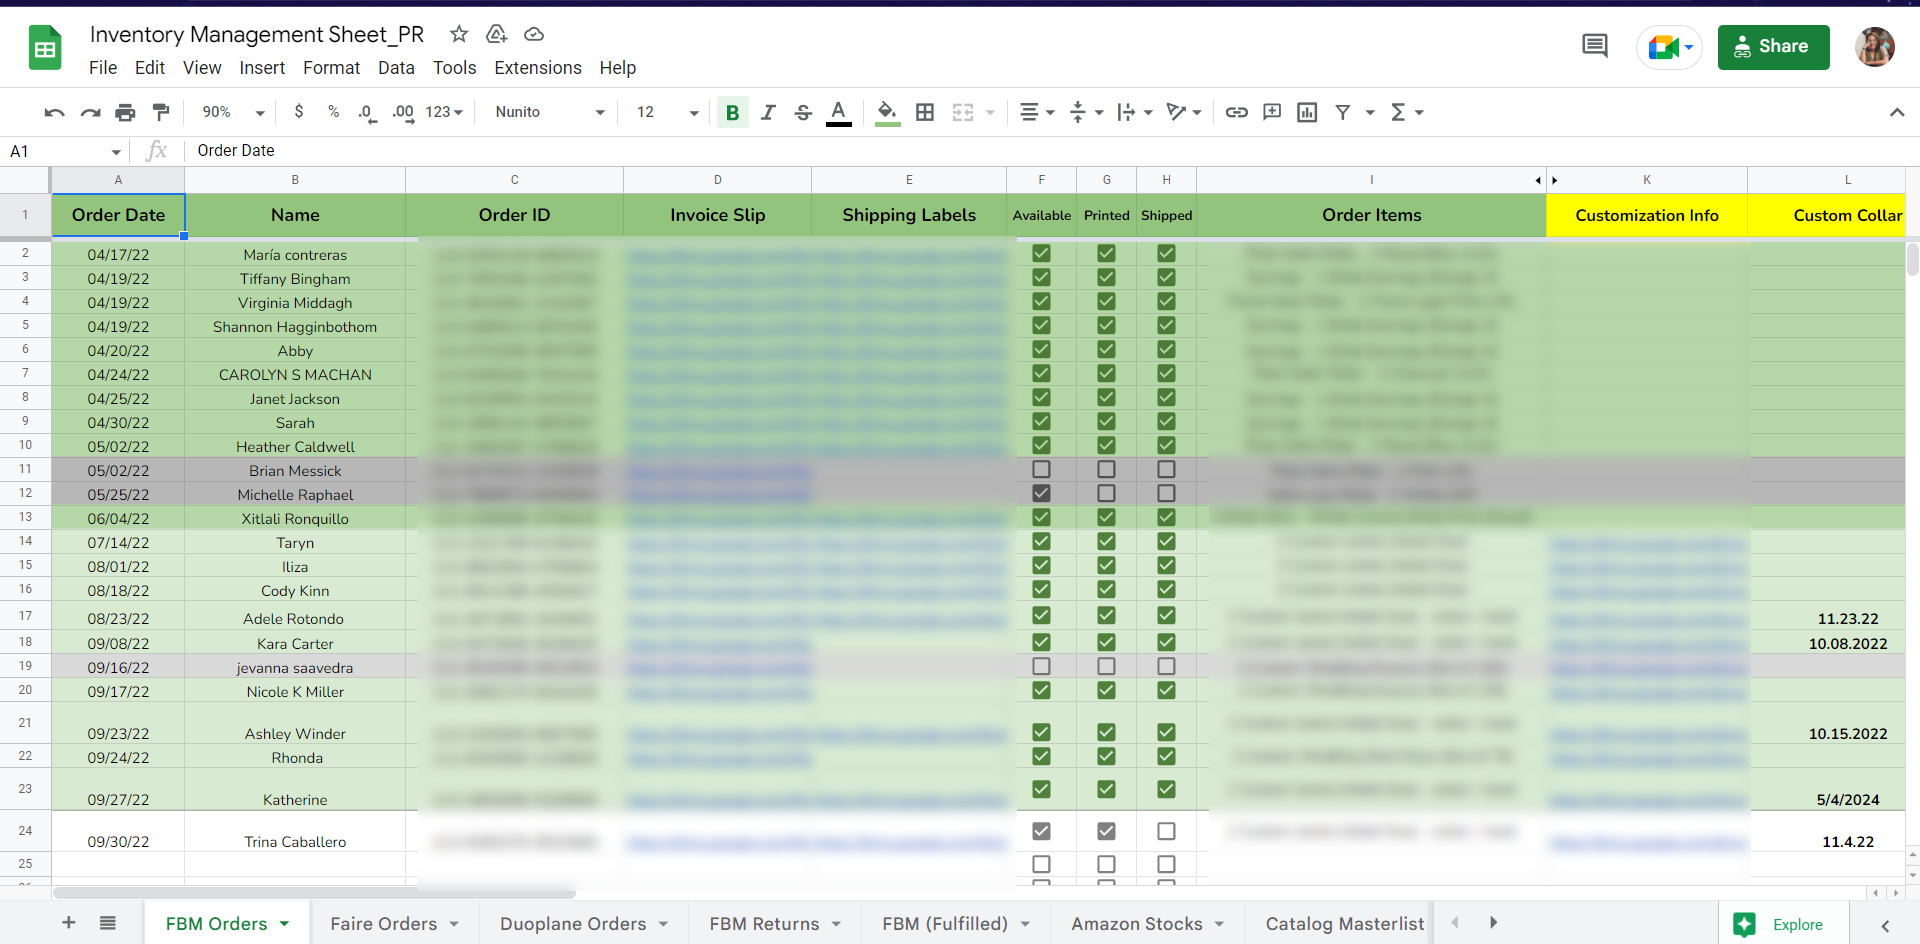Open the comment history icon
Image resolution: width=1920 pixels, height=944 pixels.
pos(1595,46)
